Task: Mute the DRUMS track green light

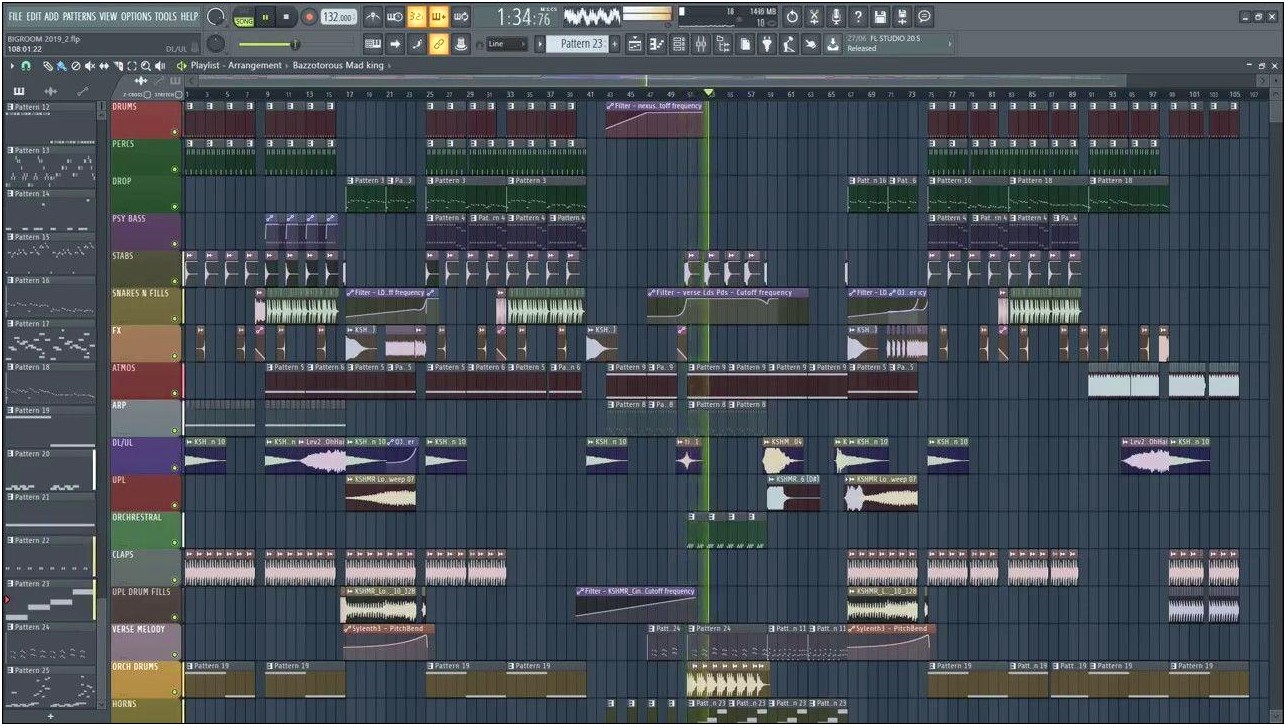Action: [x=175, y=132]
